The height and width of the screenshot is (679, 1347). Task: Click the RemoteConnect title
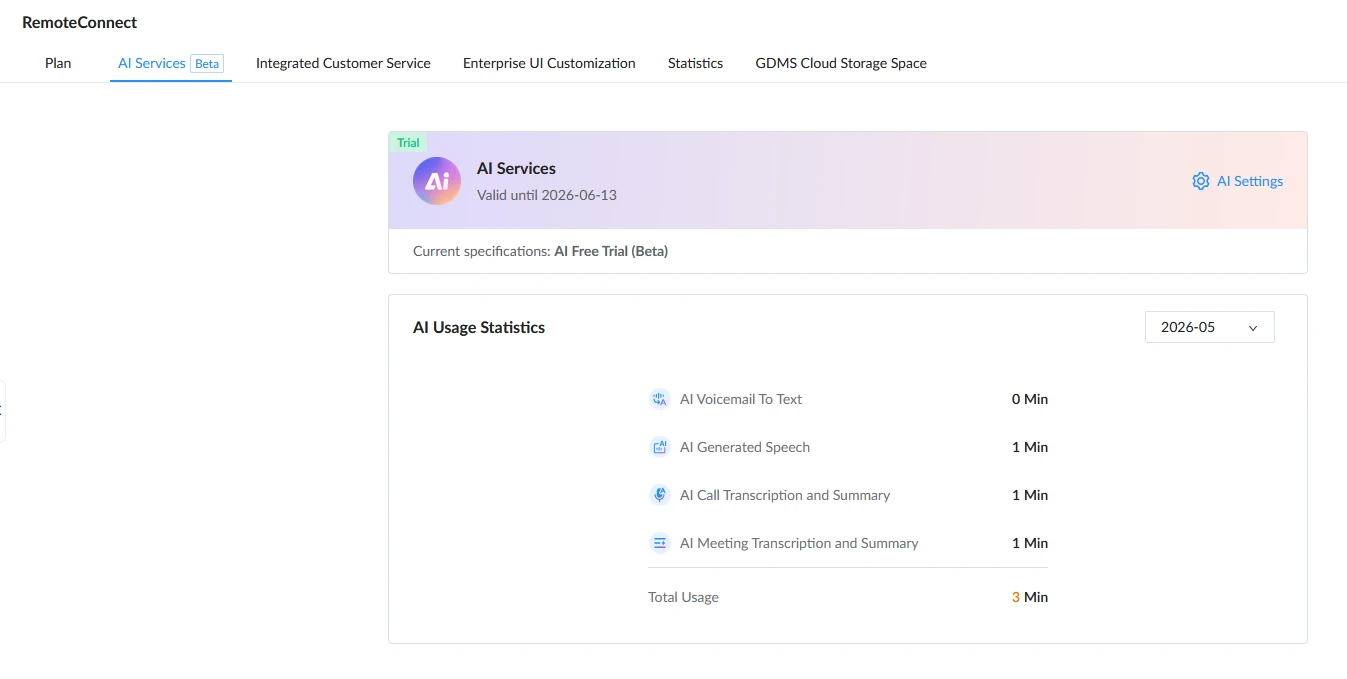(80, 22)
